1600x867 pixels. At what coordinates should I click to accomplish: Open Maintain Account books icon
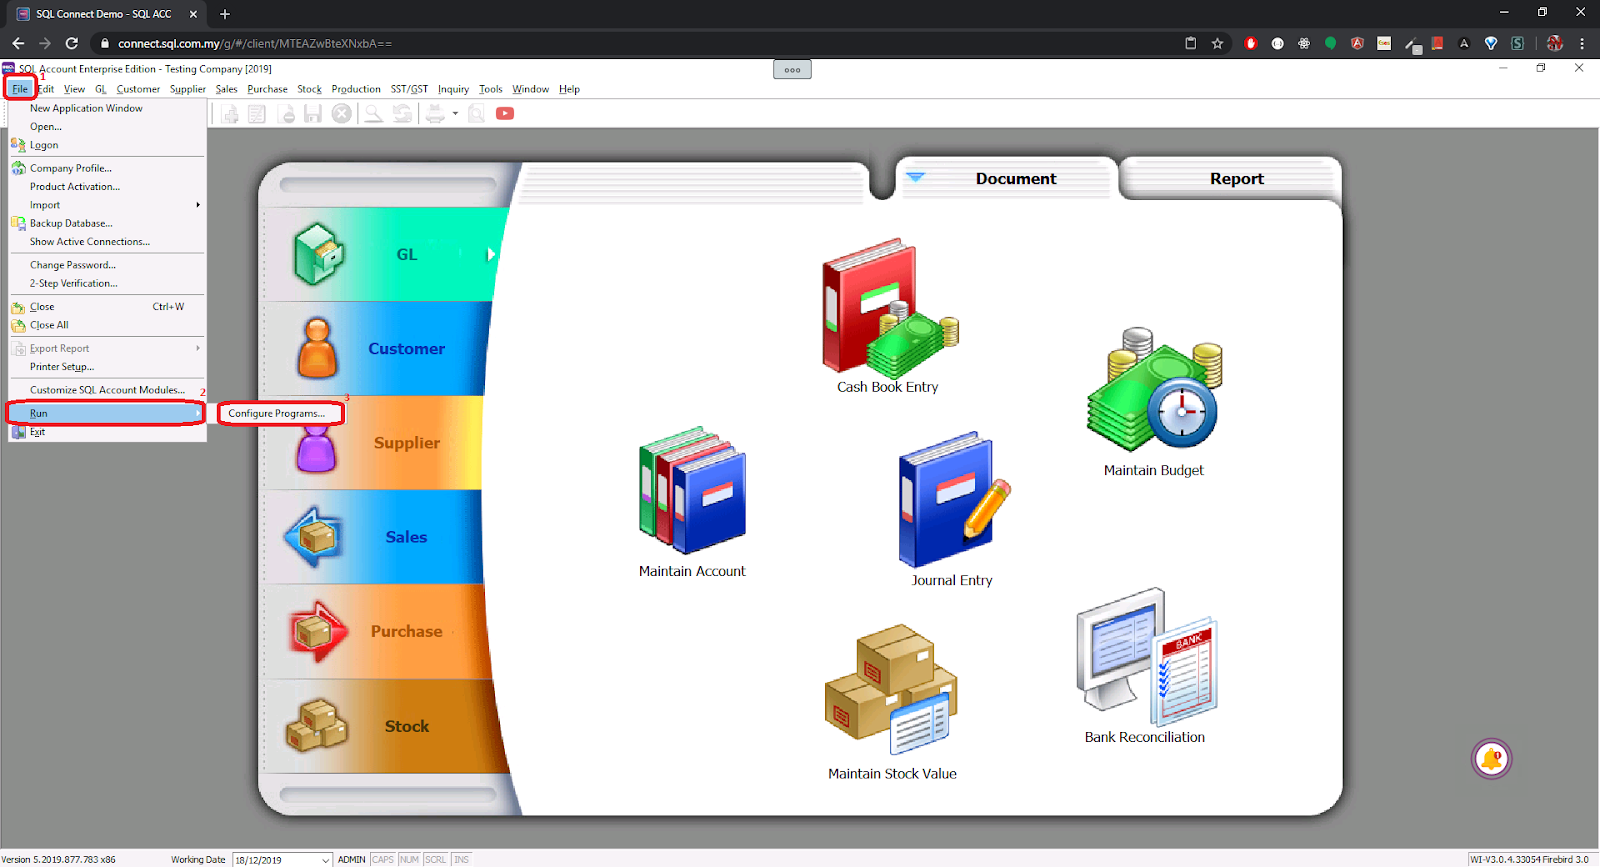tap(692, 491)
